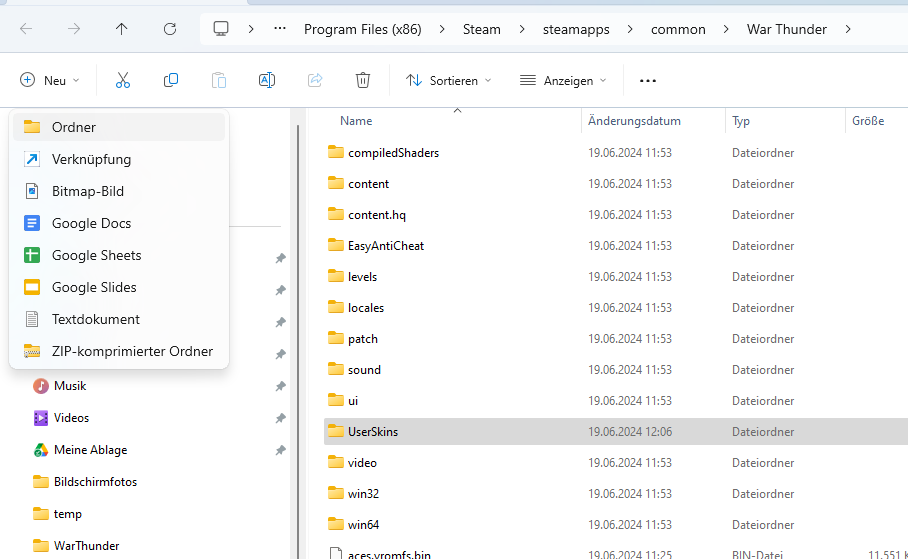Pick ZIP-komprimierter Ordner entry

132,351
